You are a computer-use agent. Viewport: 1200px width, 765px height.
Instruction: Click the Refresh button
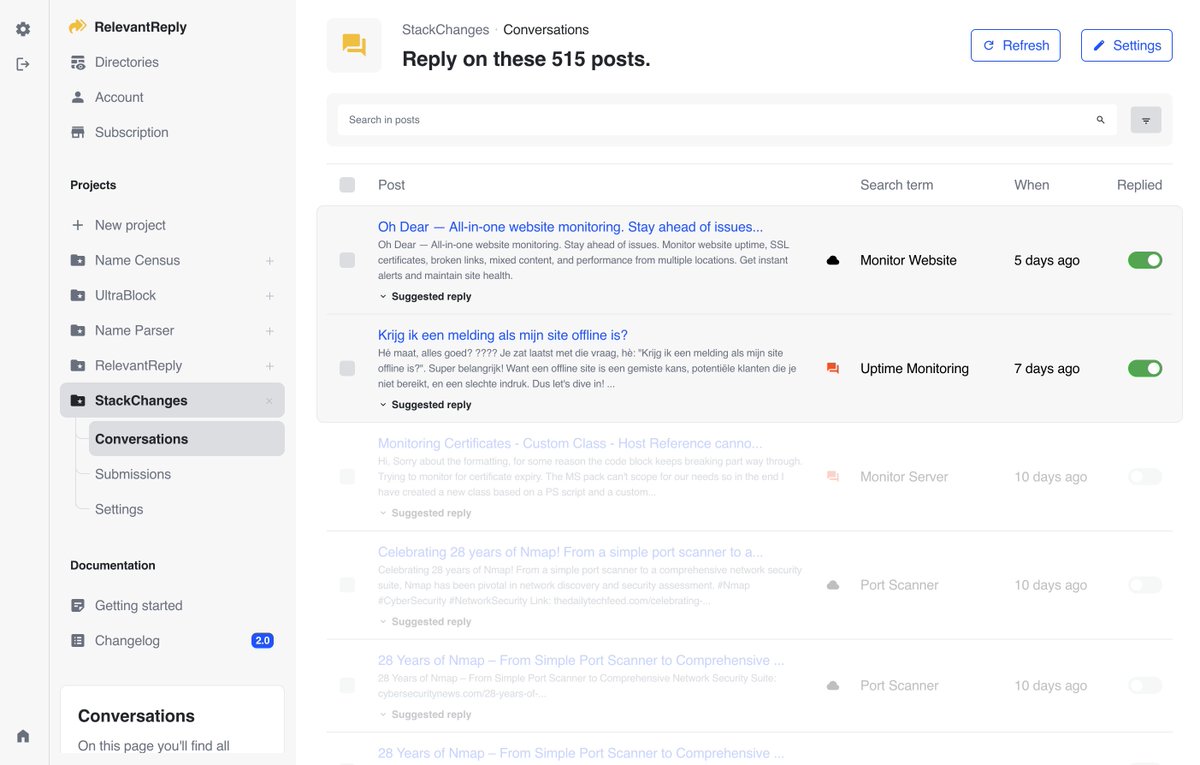pyautogui.click(x=1015, y=45)
